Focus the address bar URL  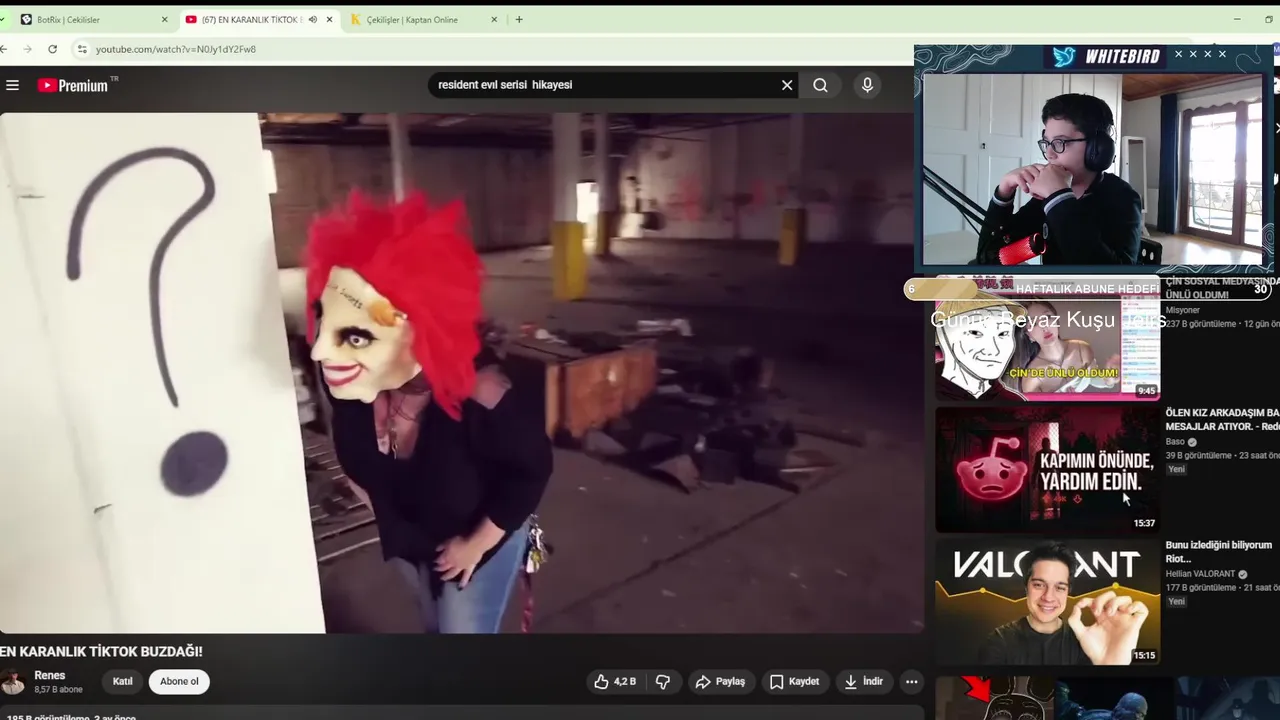[176, 49]
